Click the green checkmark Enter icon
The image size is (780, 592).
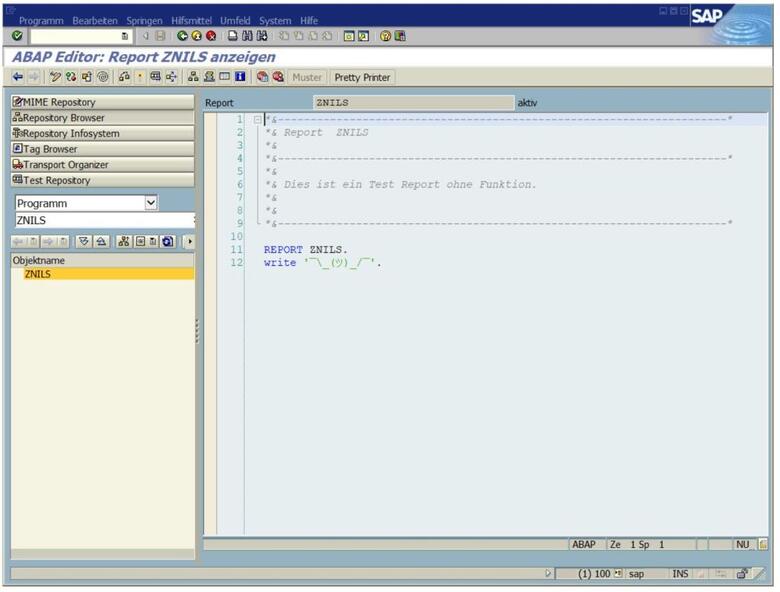coord(17,36)
